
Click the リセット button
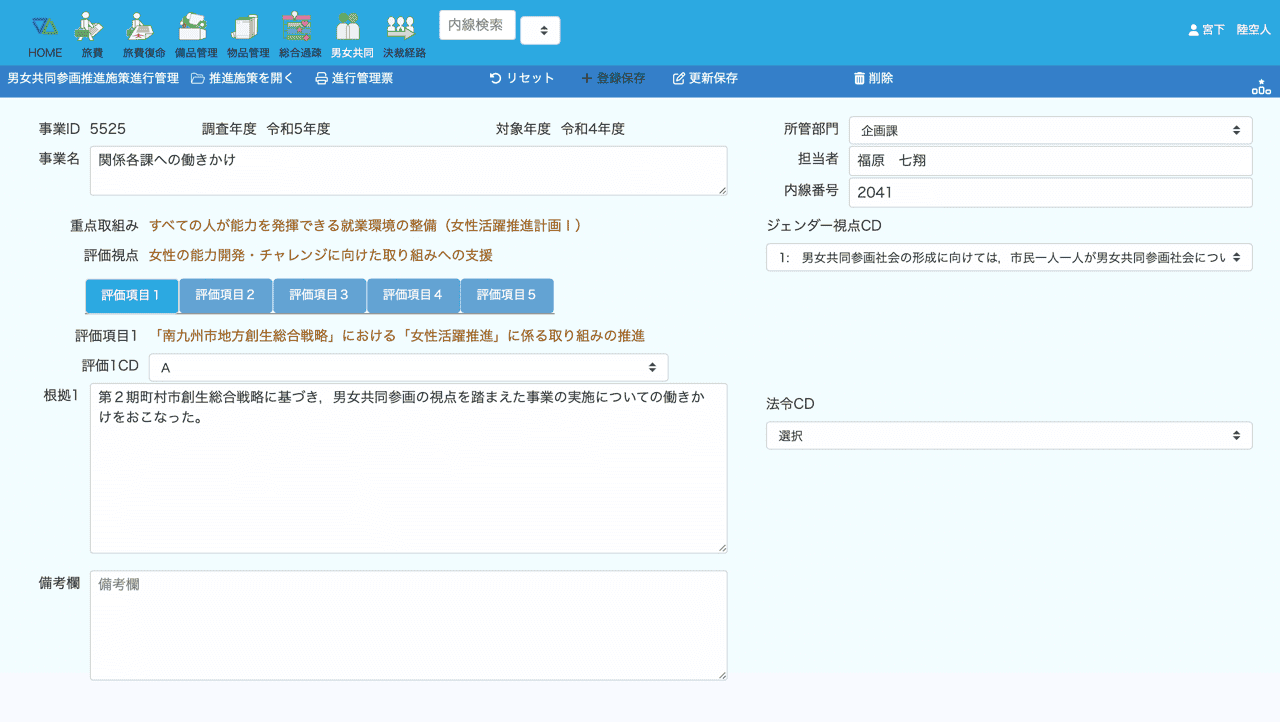click(521, 78)
